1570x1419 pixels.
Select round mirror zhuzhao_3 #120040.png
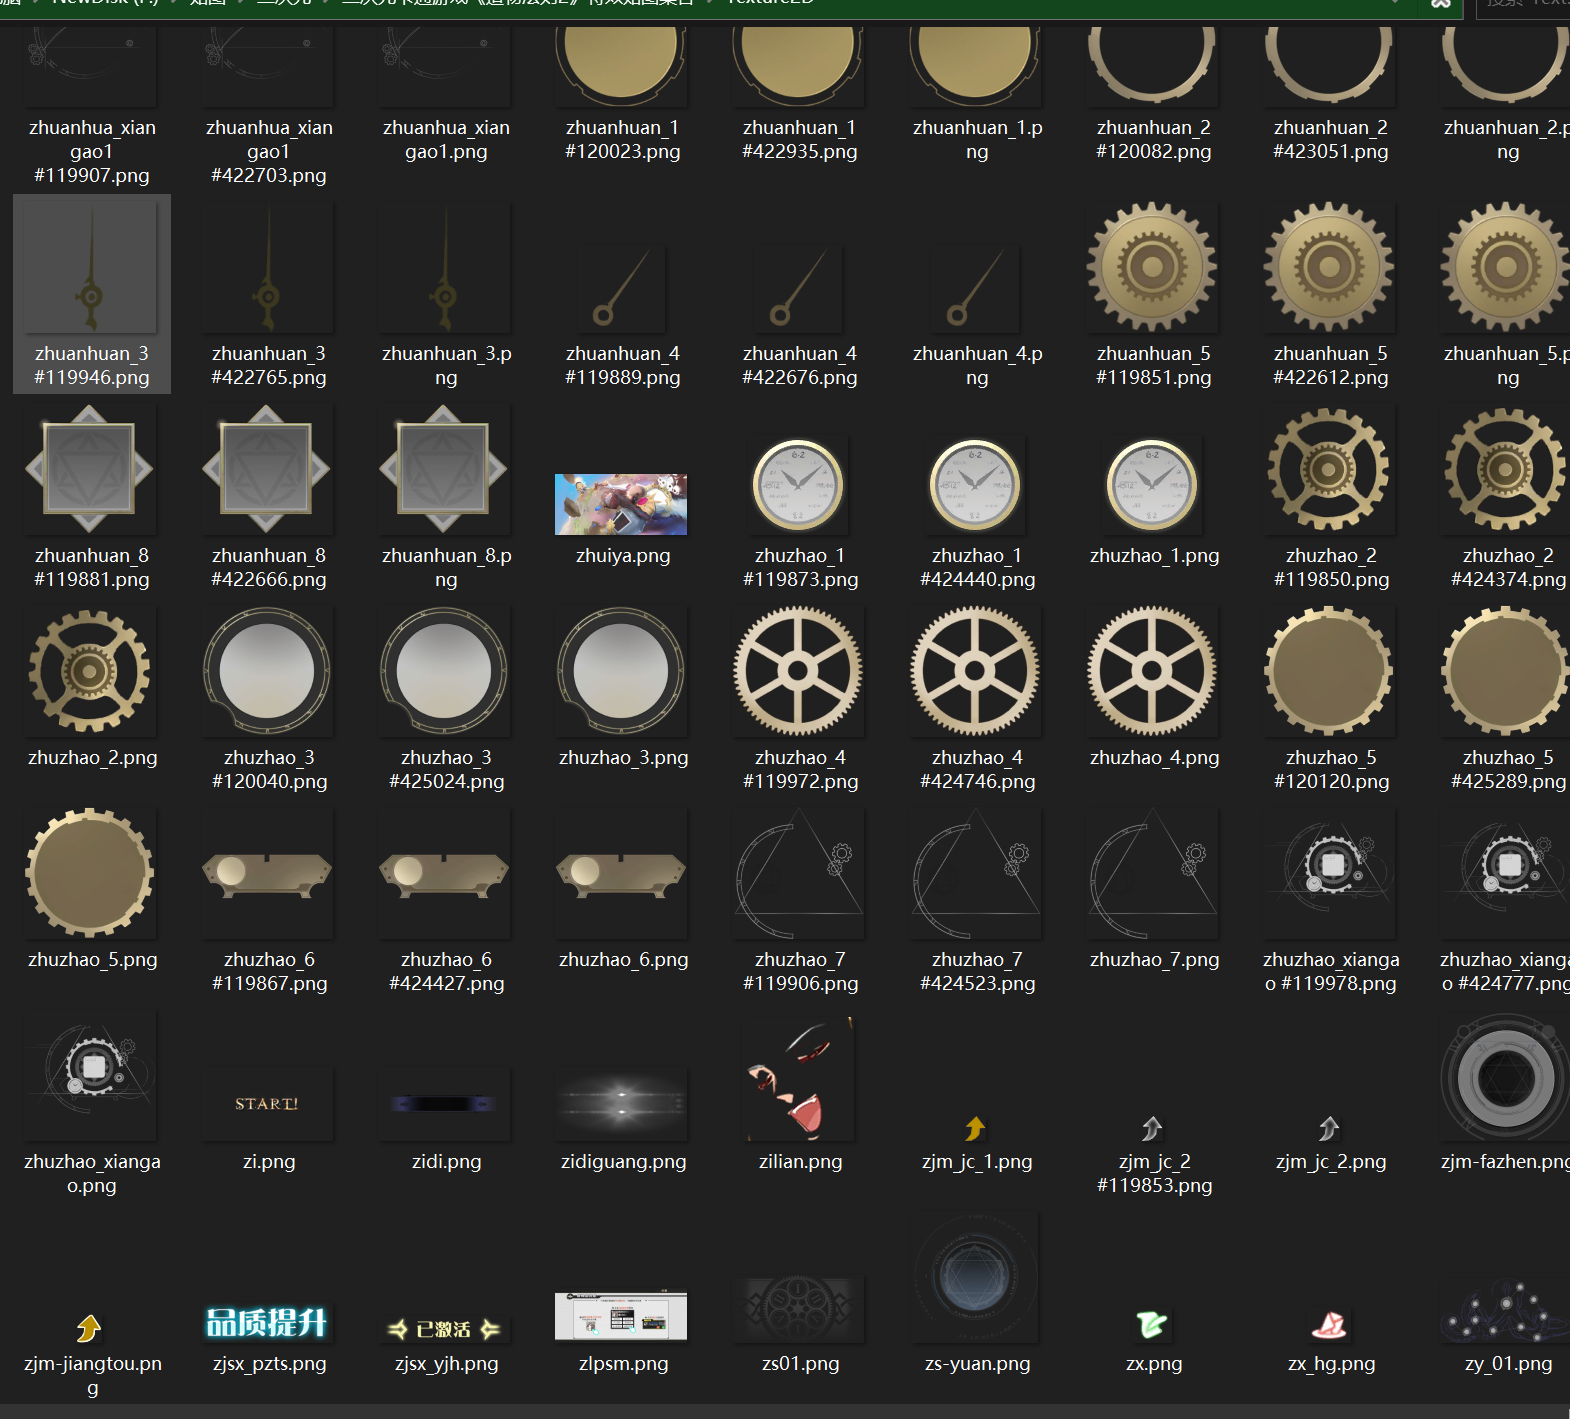click(x=268, y=671)
